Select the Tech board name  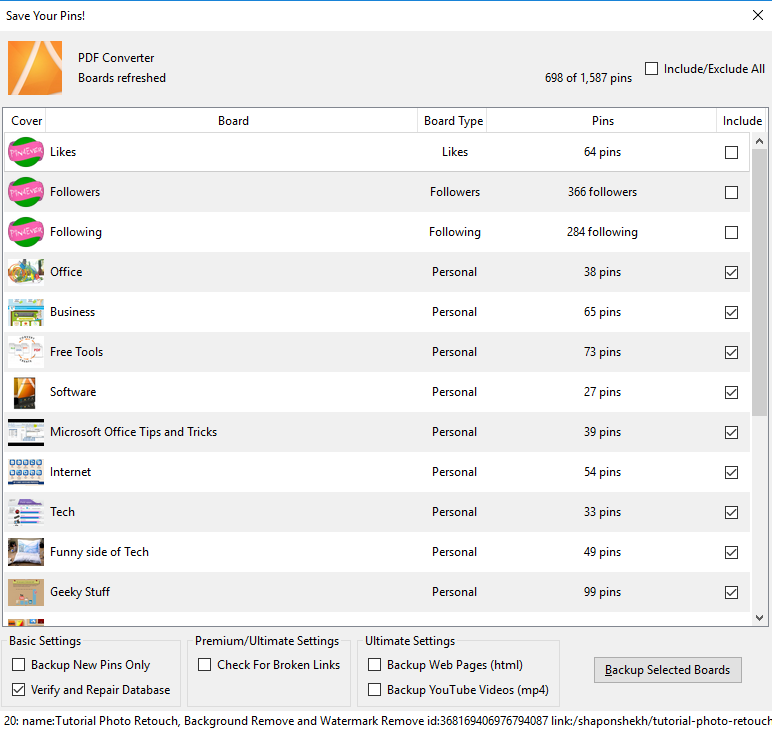63,512
